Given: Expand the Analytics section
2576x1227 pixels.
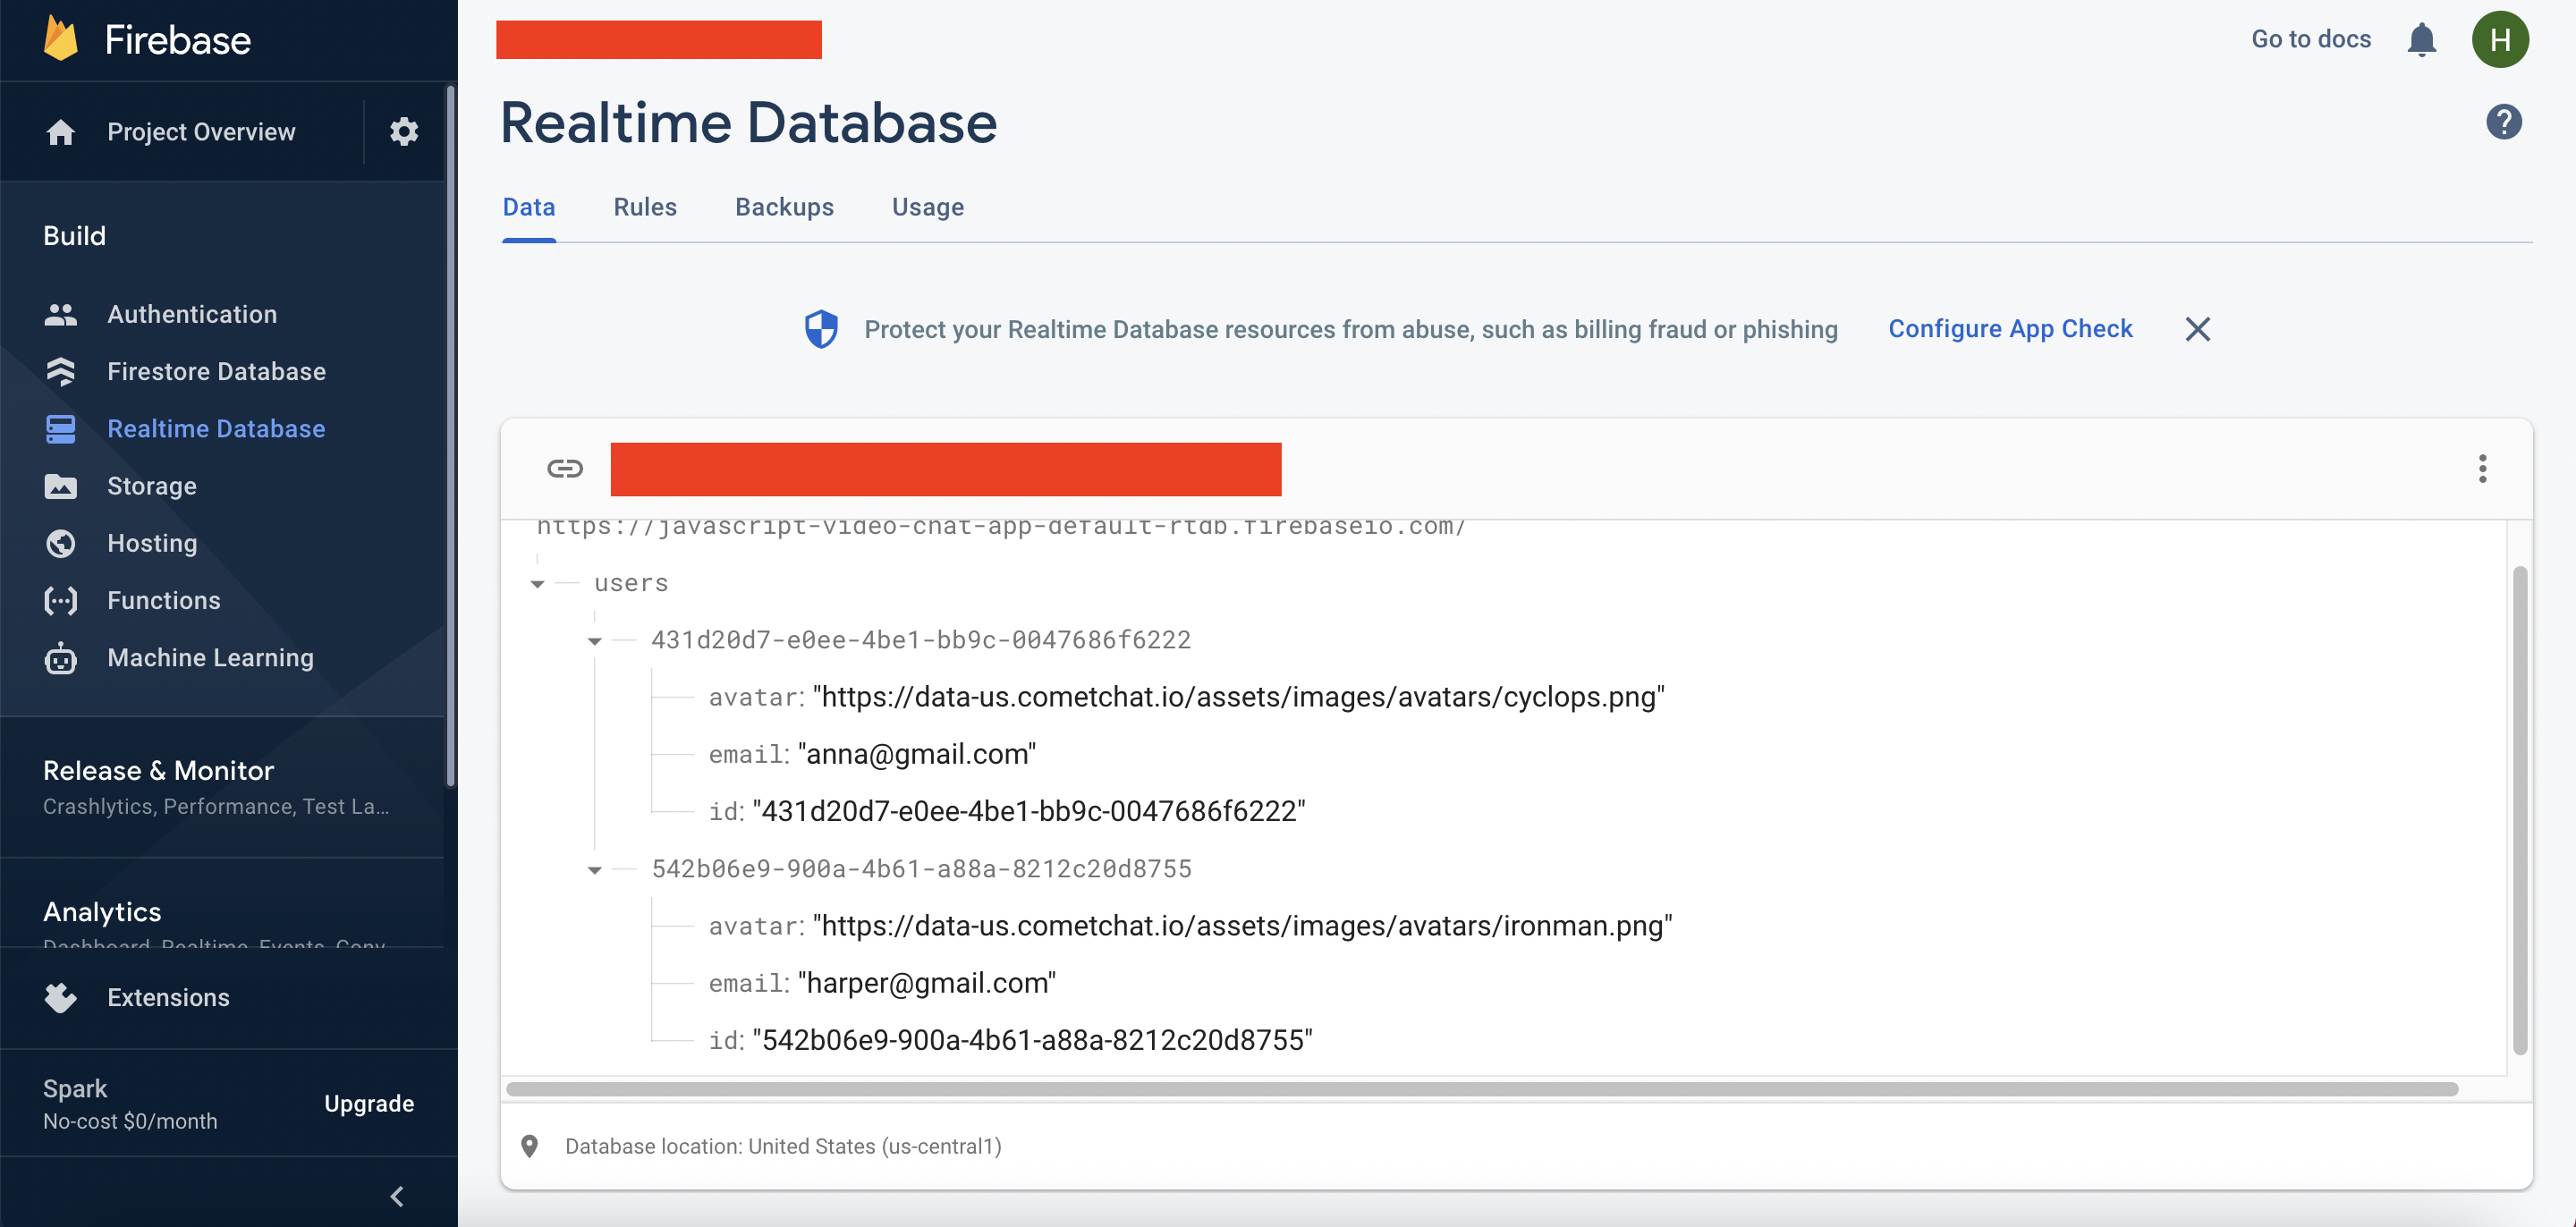Looking at the screenshot, I should point(102,912).
